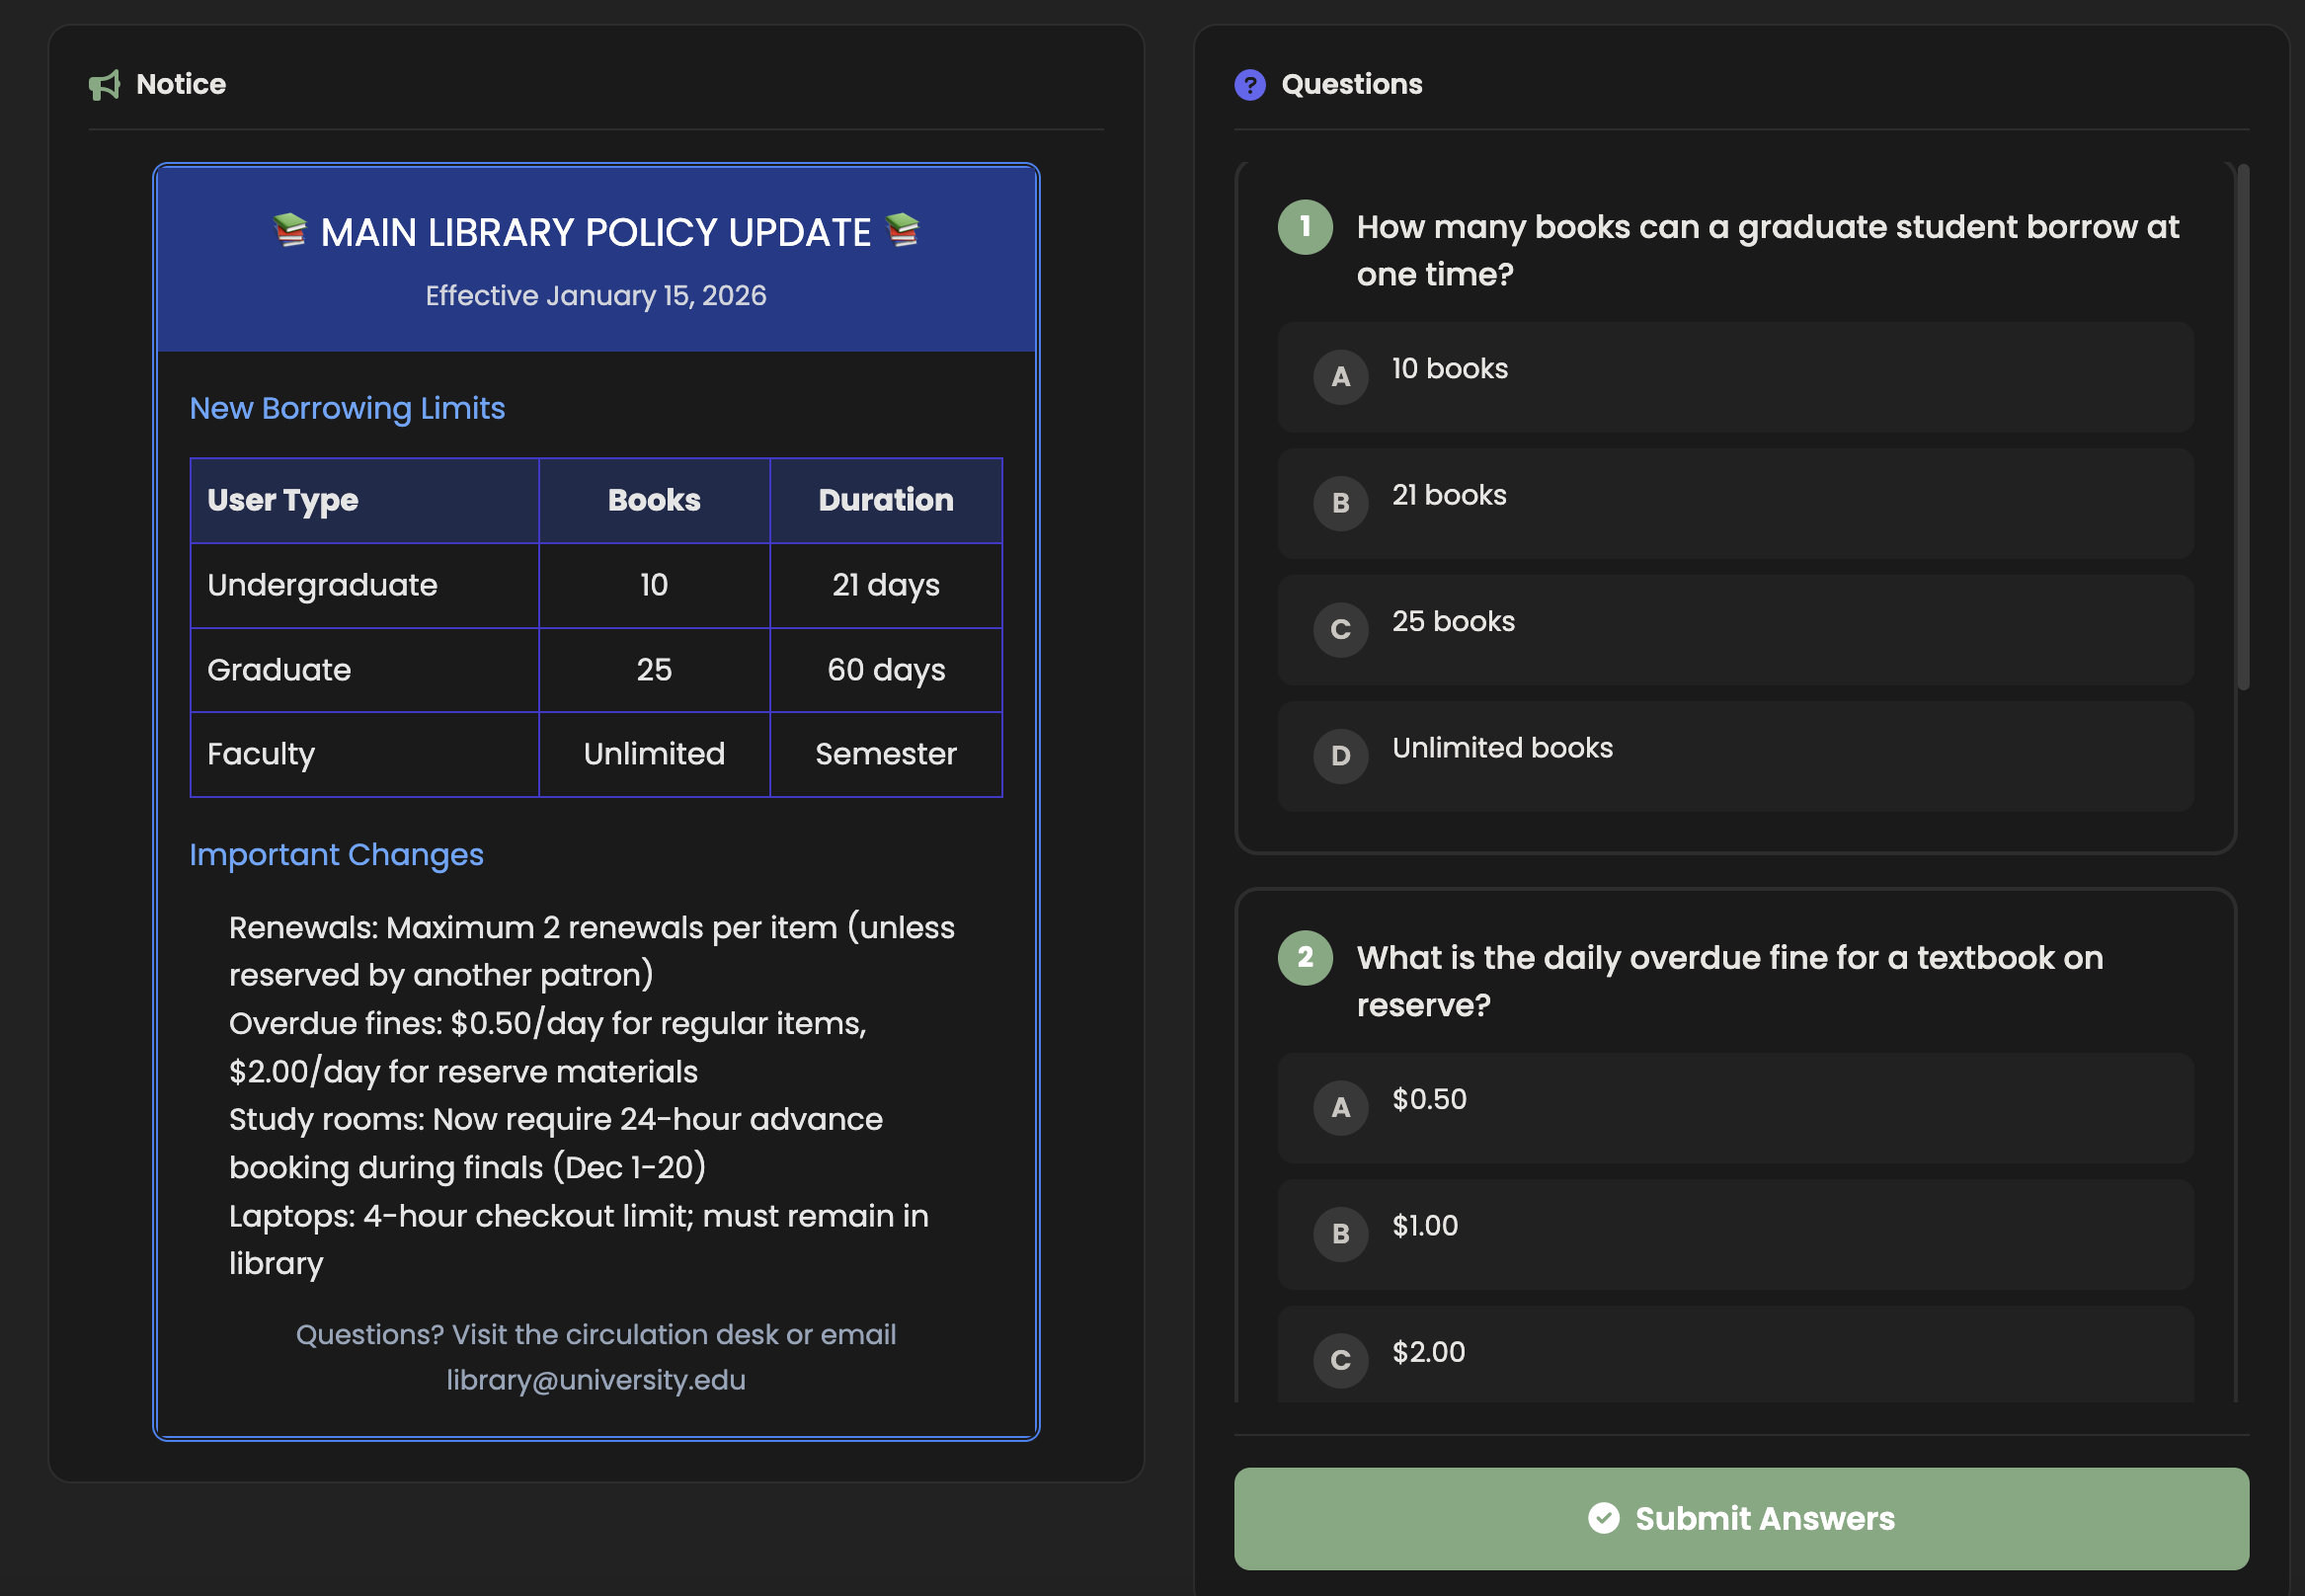Click the 'New Borrowing Limits' heading
This screenshot has width=2305, height=1596.
tap(346, 408)
